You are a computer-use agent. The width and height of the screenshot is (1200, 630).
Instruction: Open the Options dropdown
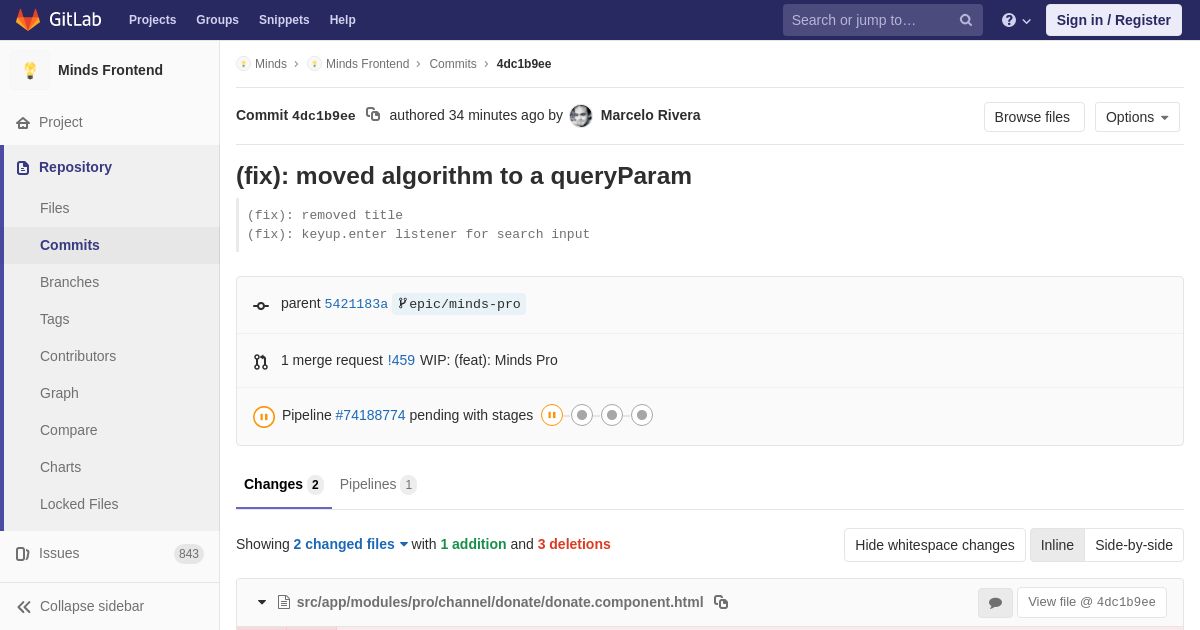(x=1137, y=117)
